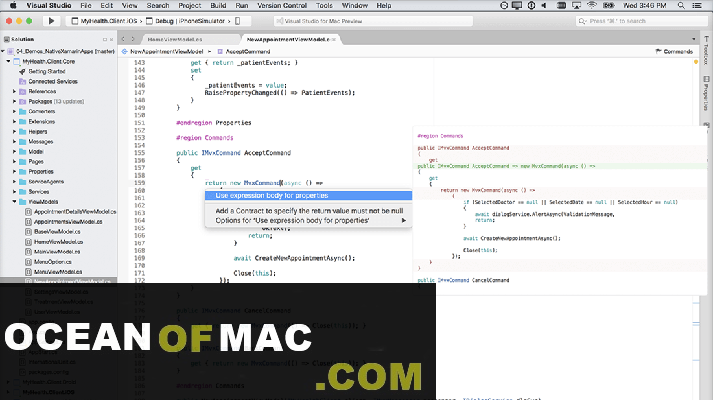Open the File menu
This screenshot has width=713, height=400.
(85, 5)
